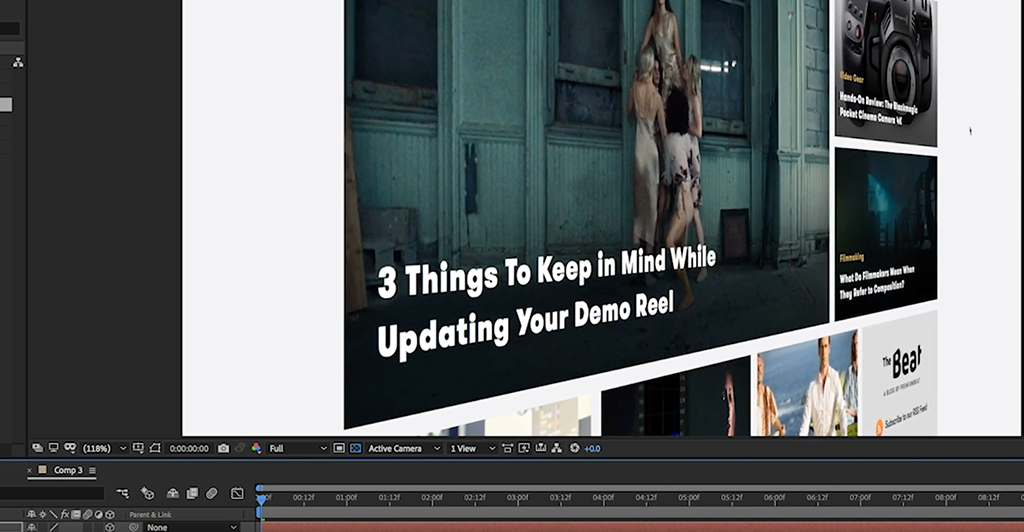This screenshot has height=532, width=1024.
Task: Click the 03:00f mark on time ruler
Action: (x=517, y=497)
